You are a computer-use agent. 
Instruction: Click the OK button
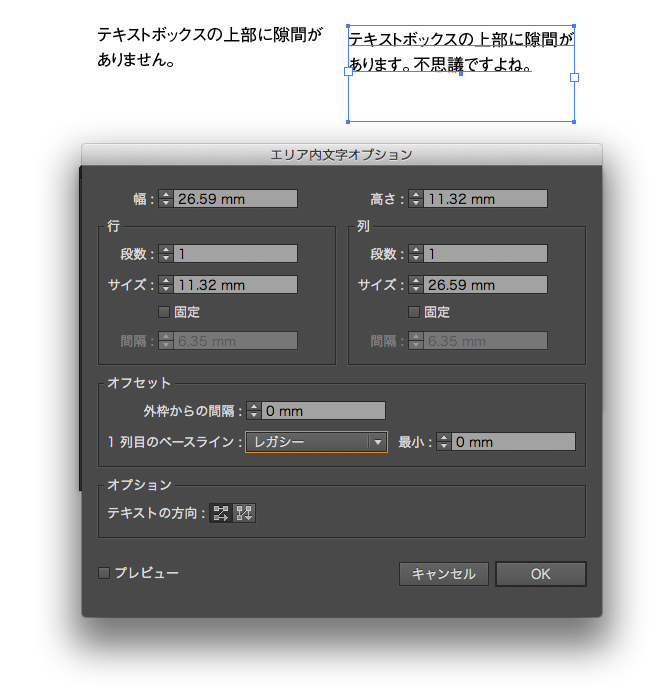(541, 574)
